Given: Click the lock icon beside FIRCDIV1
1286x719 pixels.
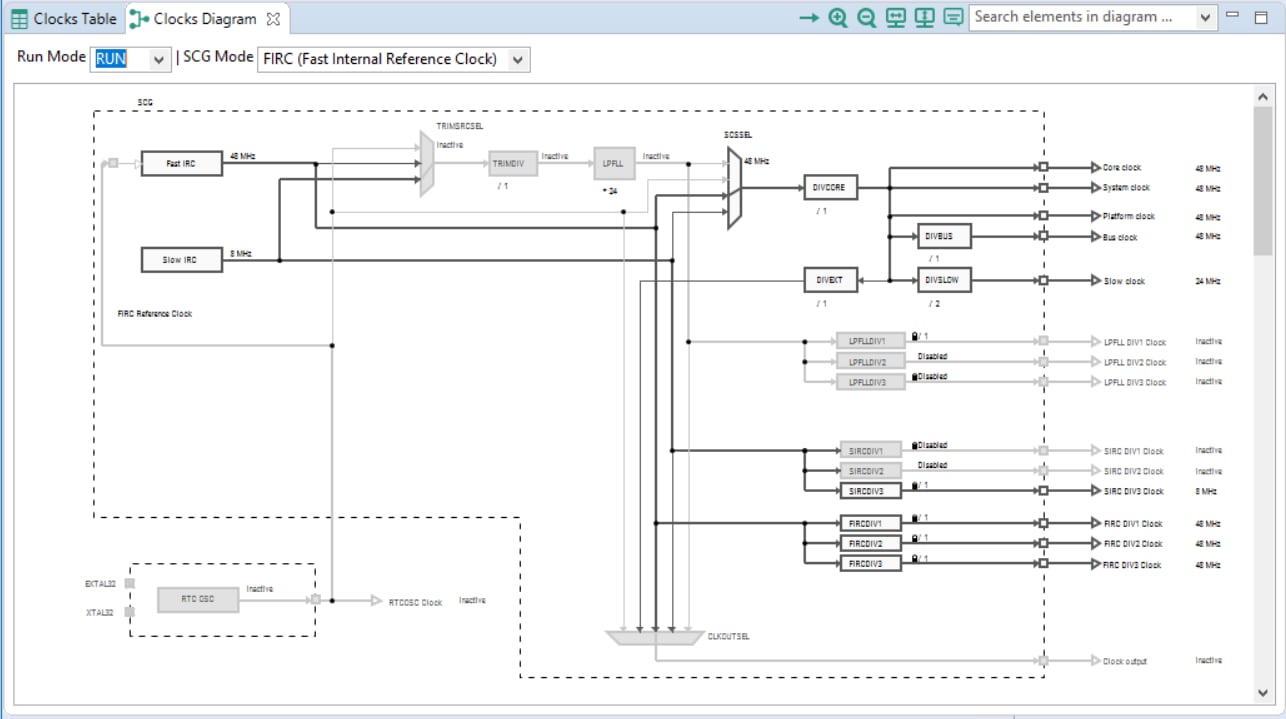Looking at the screenshot, I should pos(915,518).
